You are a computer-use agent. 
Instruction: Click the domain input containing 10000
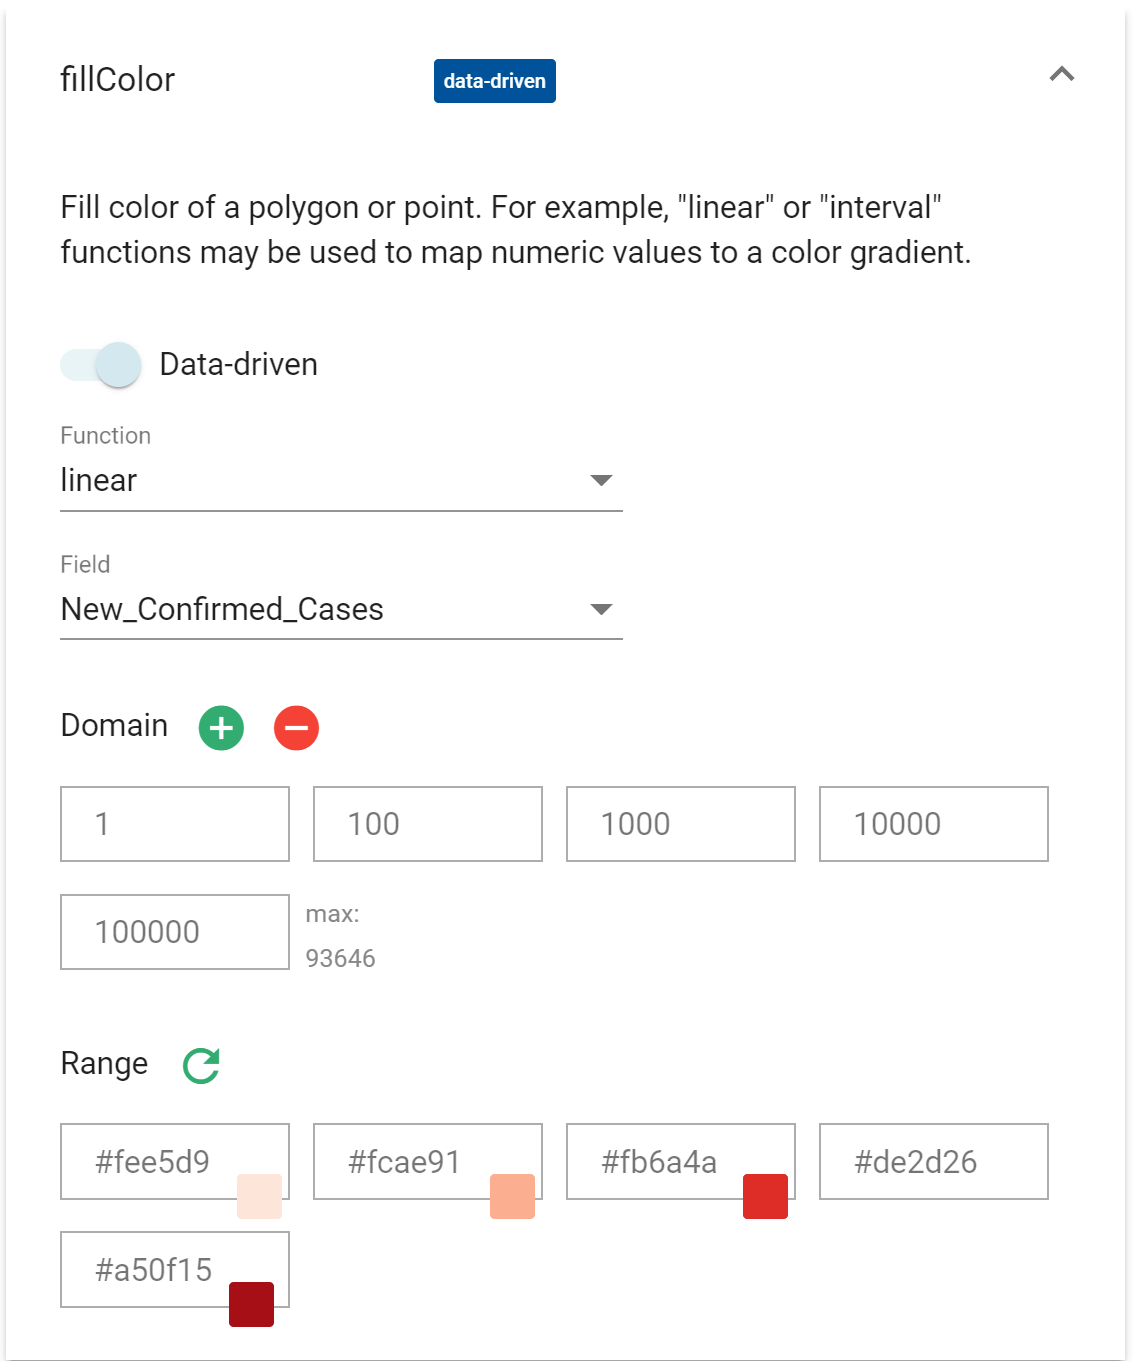(933, 824)
